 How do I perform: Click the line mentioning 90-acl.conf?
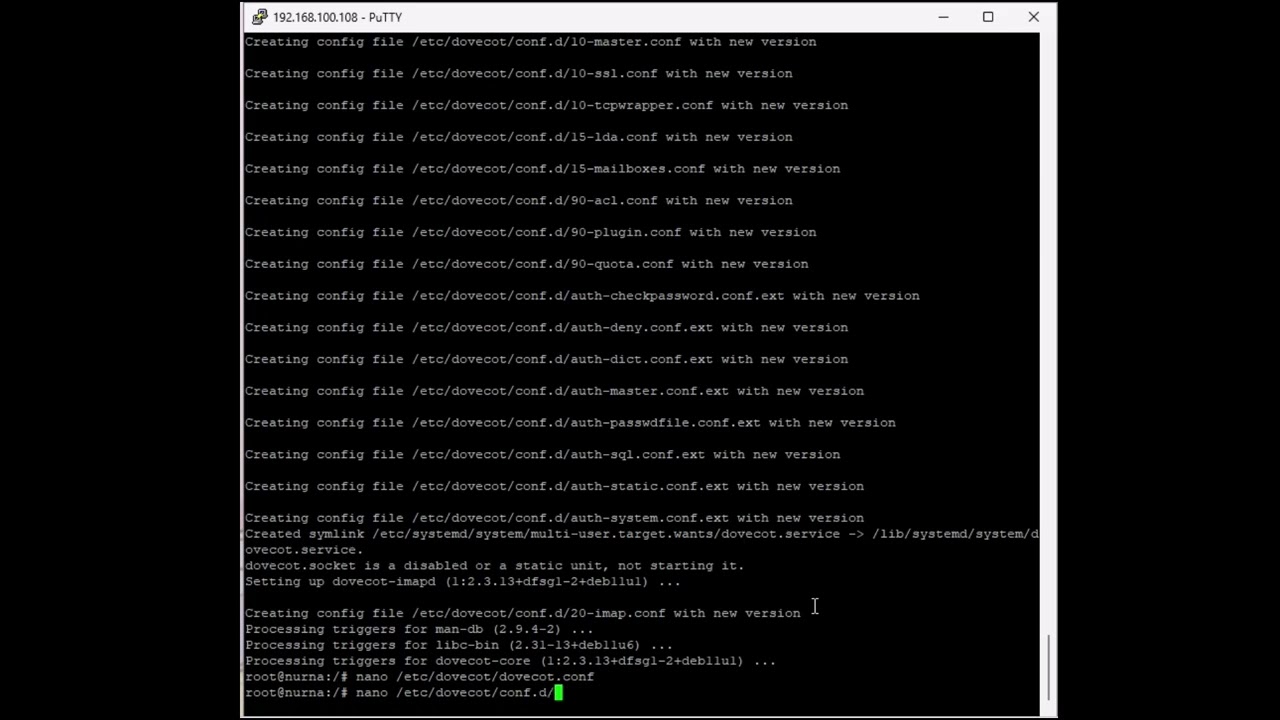519,201
